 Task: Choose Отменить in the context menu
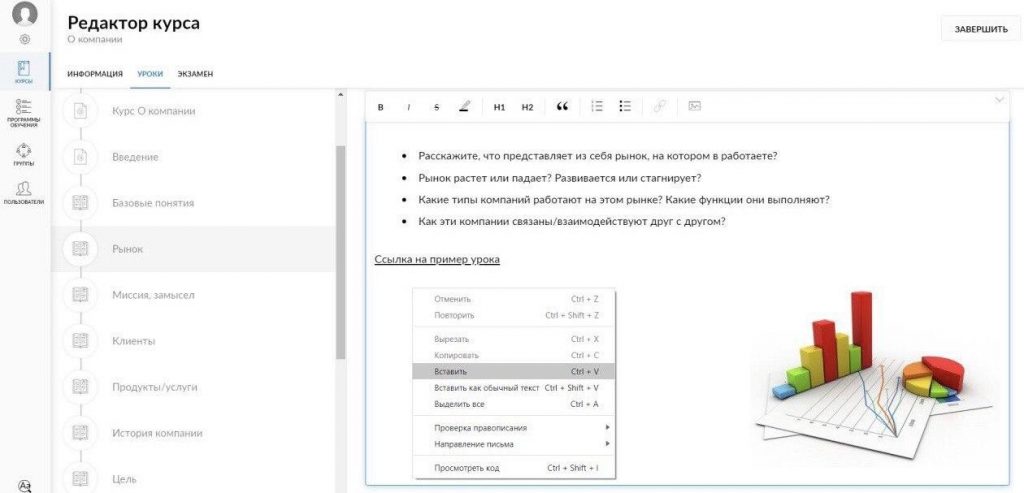(514, 299)
